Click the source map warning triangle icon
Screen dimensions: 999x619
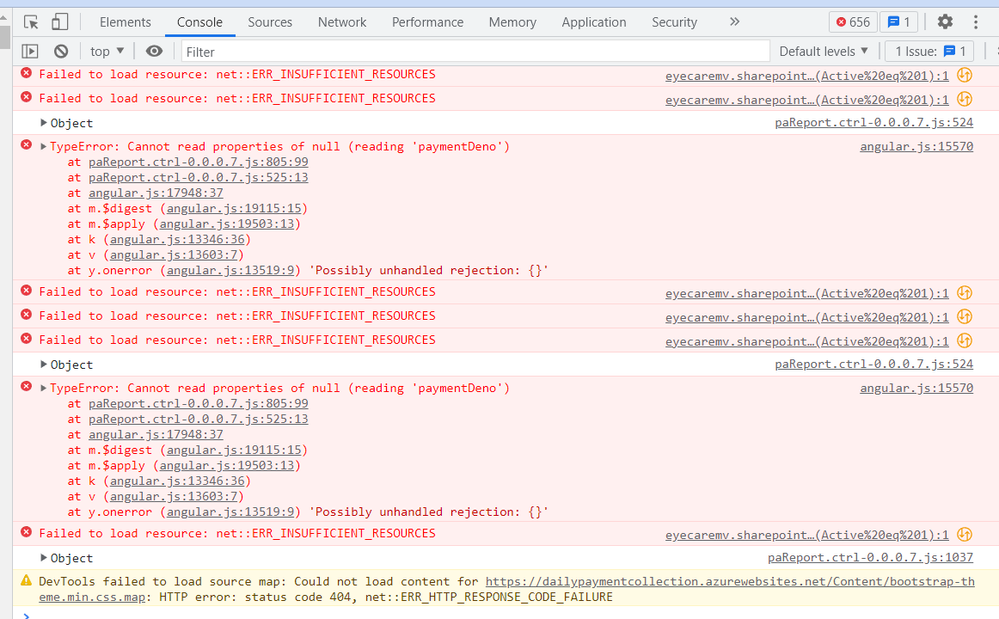[x=26, y=580]
